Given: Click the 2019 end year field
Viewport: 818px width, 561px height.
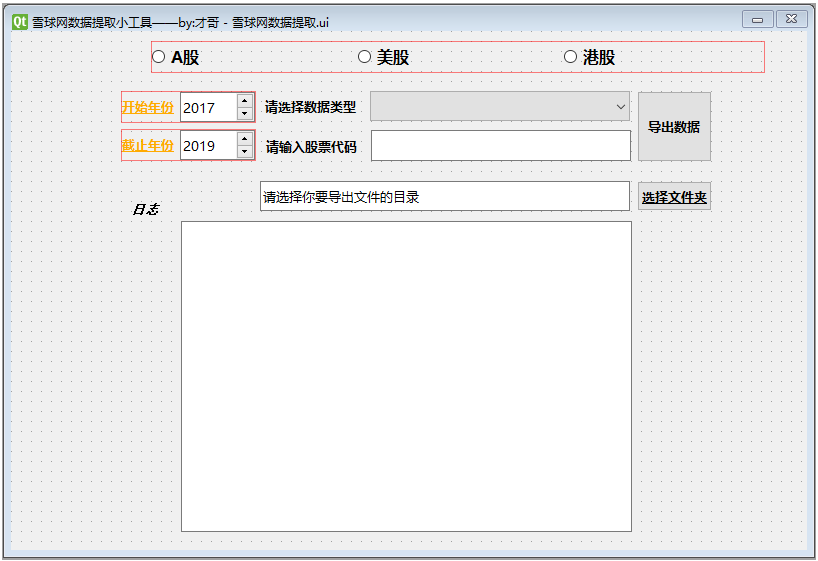Looking at the screenshot, I should pyautogui.click(x=209, y=145).
